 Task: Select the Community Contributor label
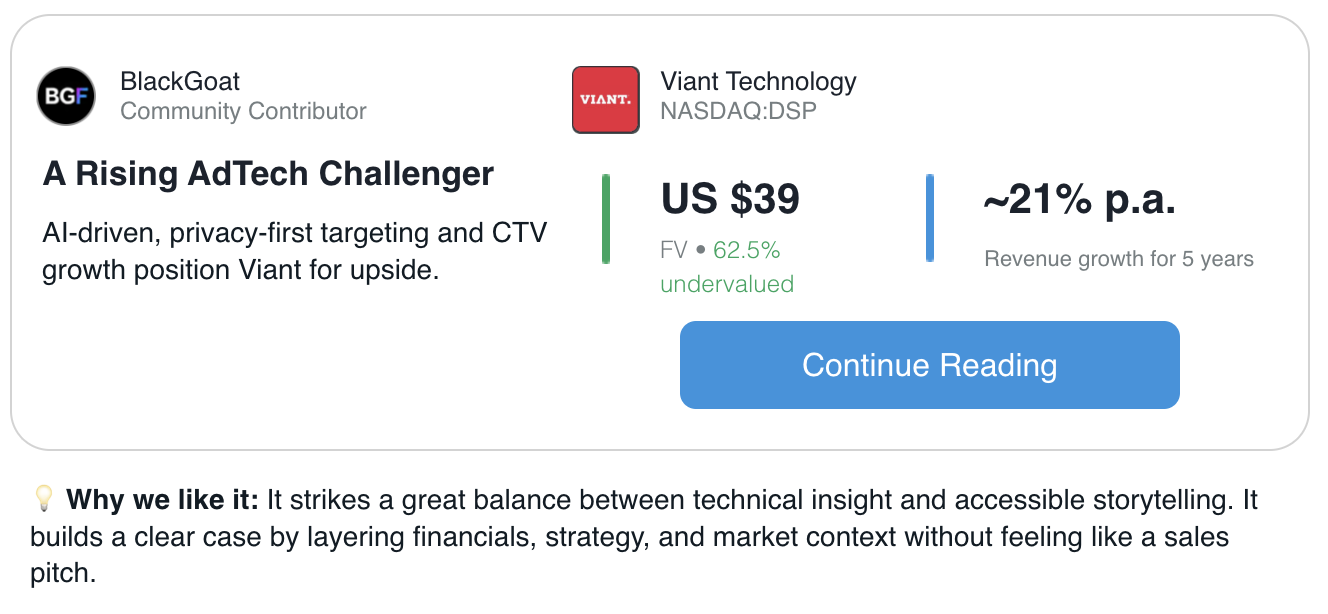(243, 111)
